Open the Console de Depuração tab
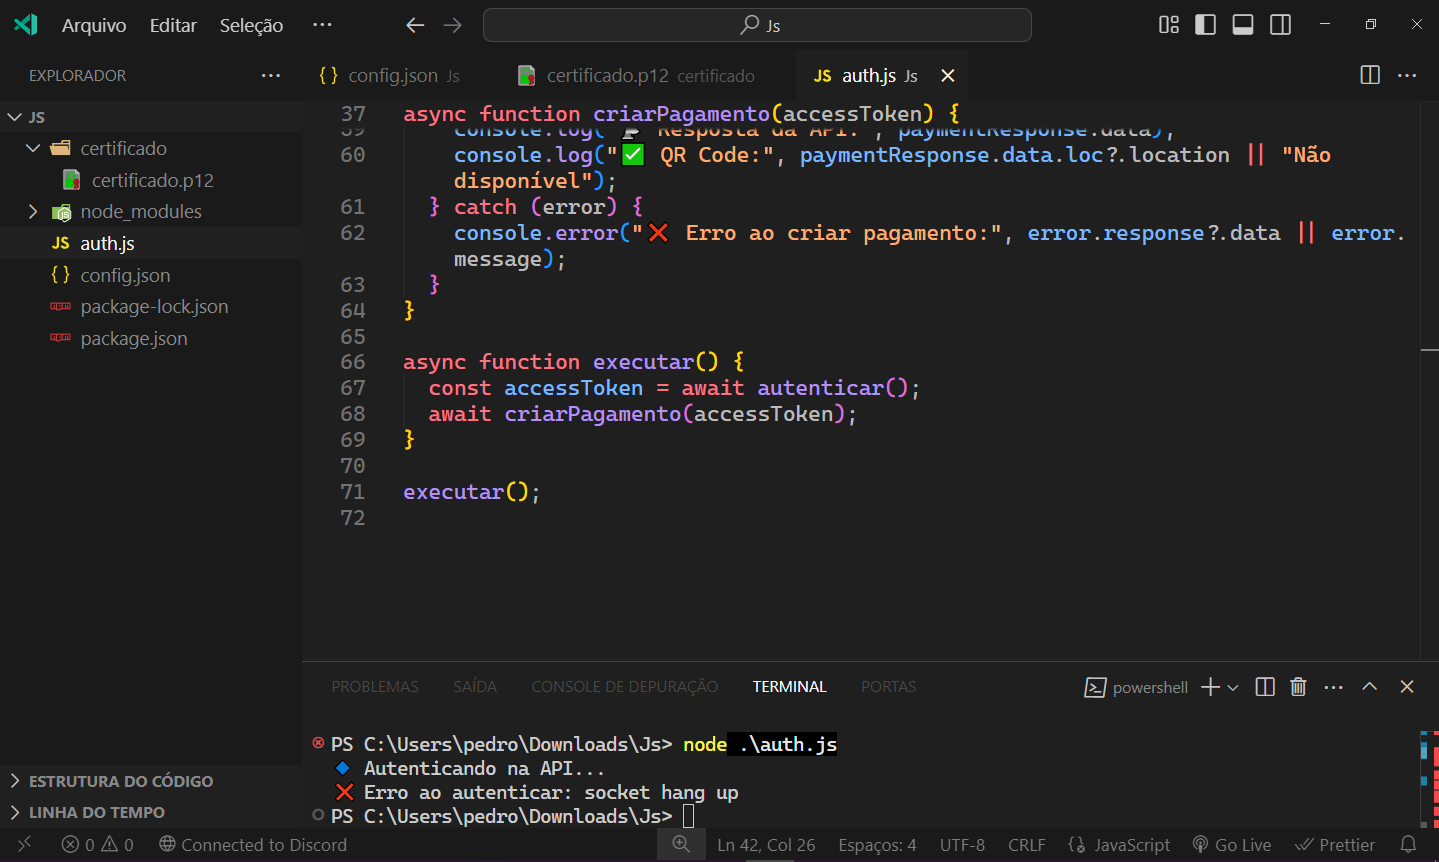 click(x=625, y=687)
